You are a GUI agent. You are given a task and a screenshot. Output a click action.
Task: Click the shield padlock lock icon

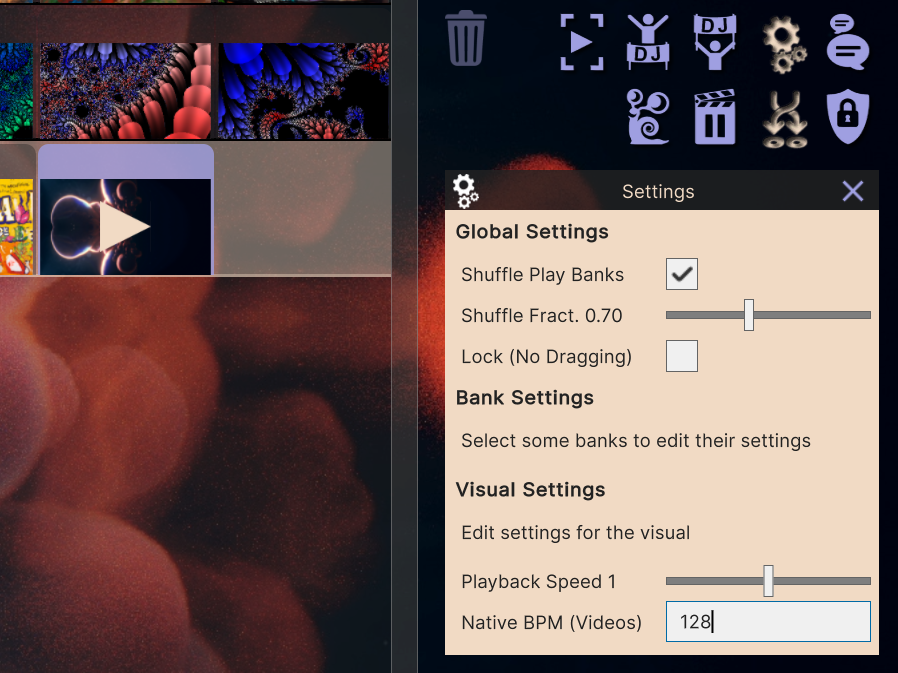[848, 116]
